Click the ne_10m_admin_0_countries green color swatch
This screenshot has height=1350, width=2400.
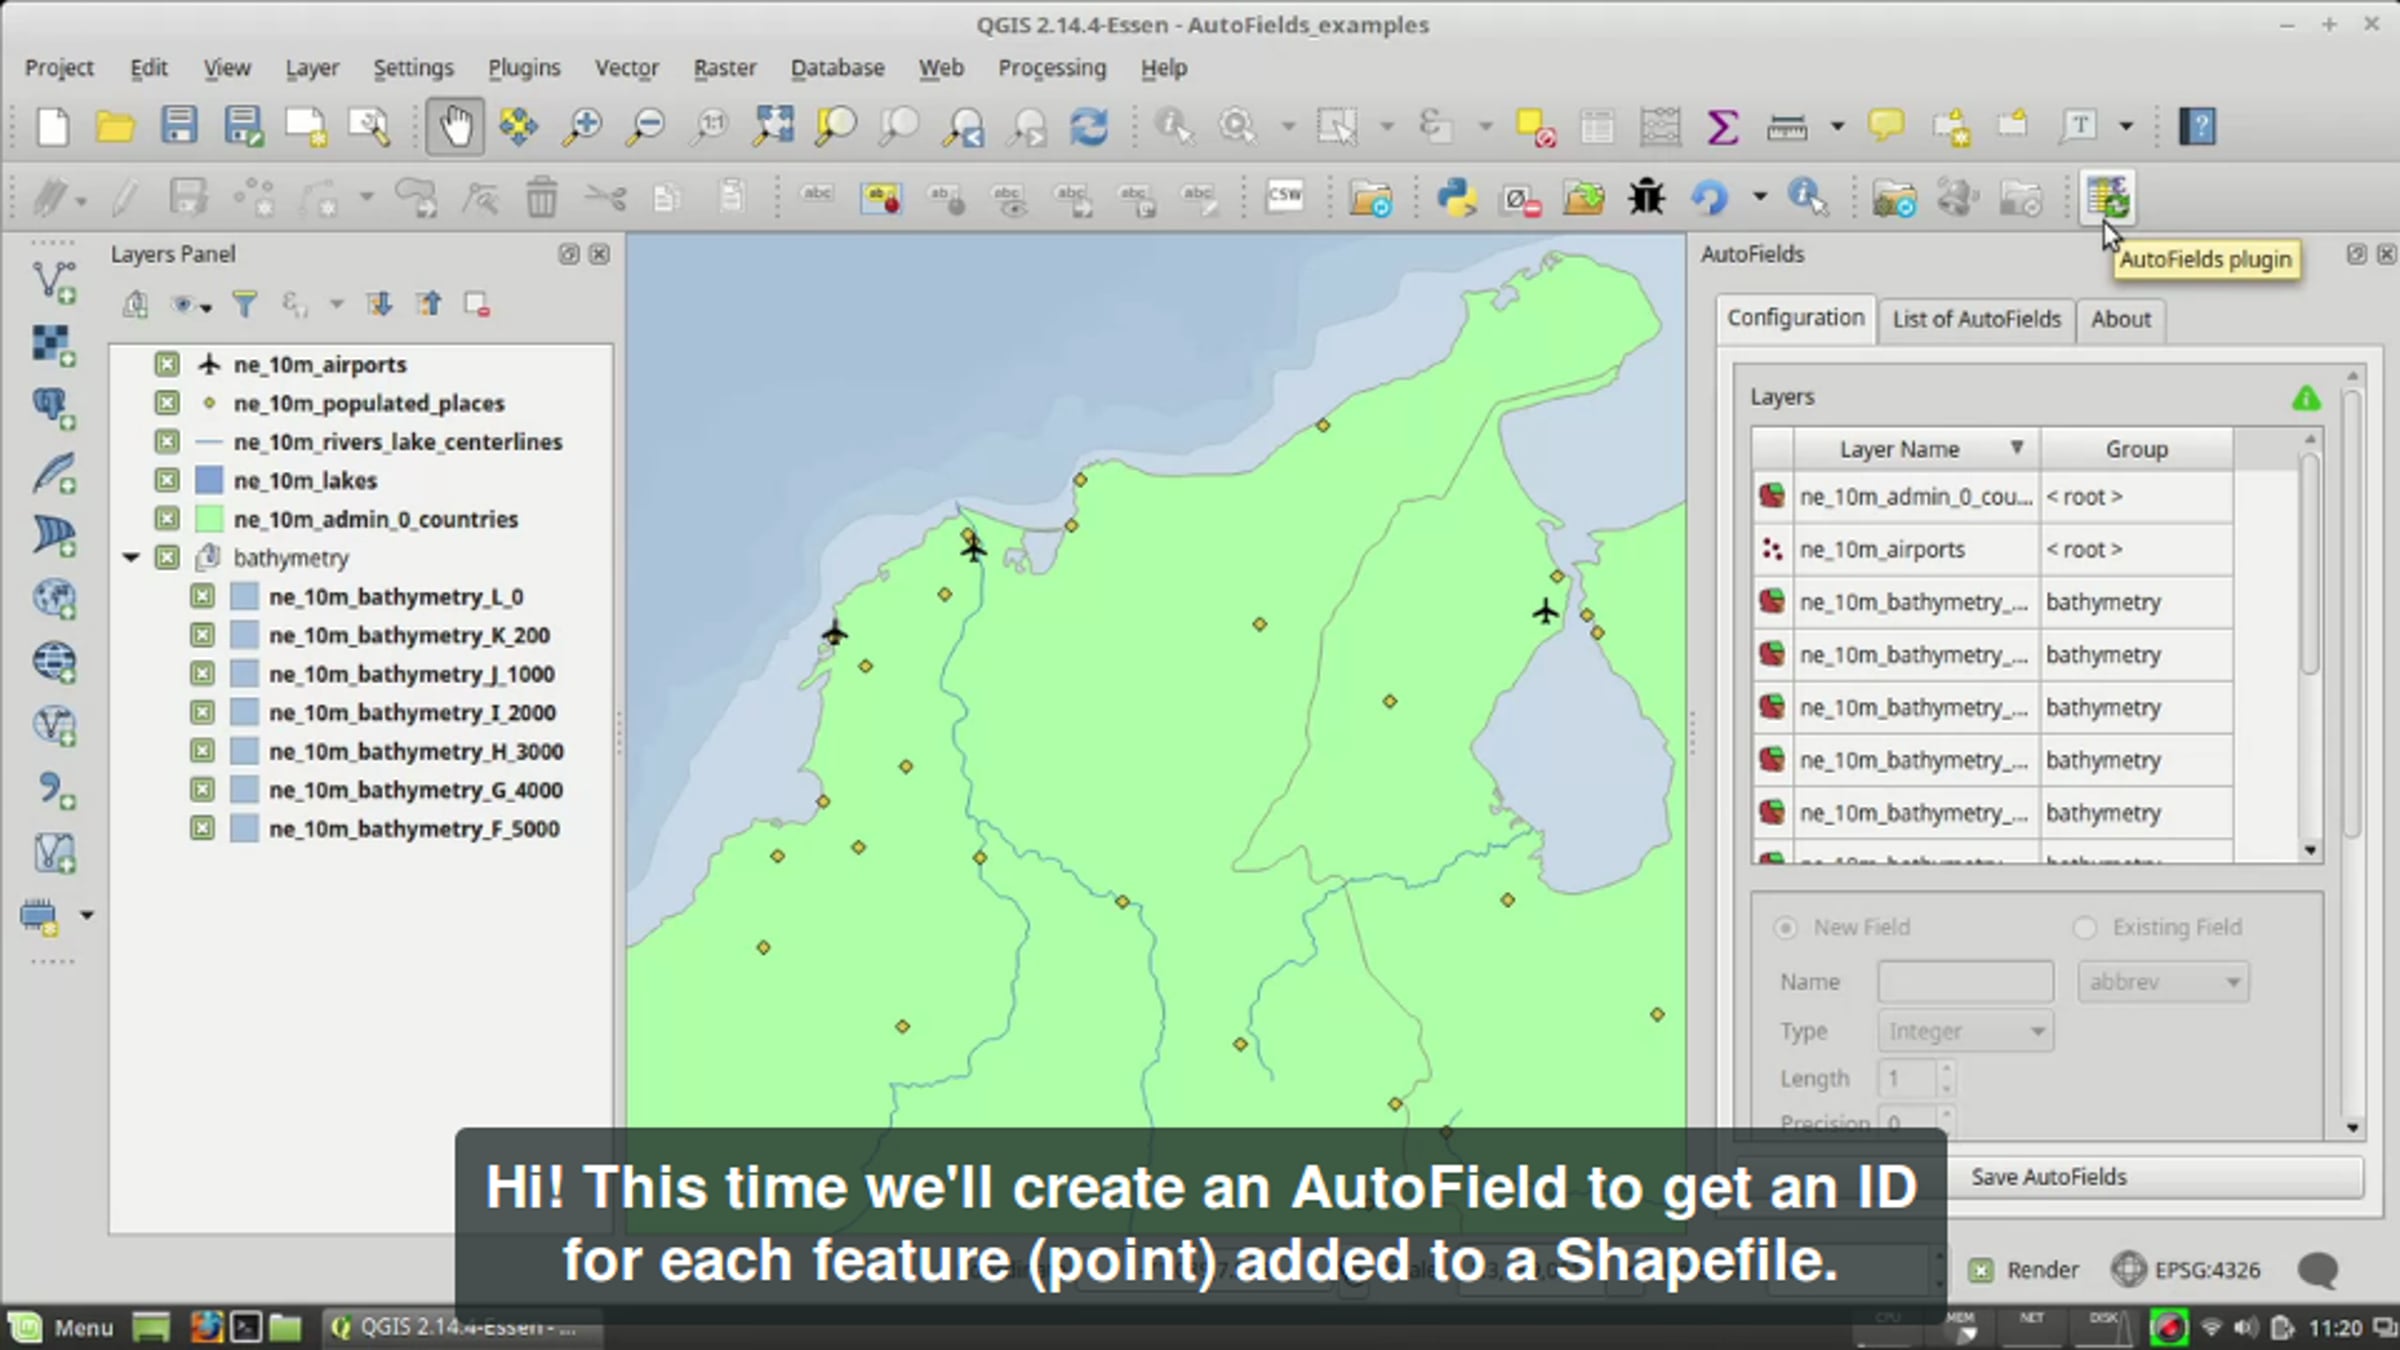(x=209, y=519)
